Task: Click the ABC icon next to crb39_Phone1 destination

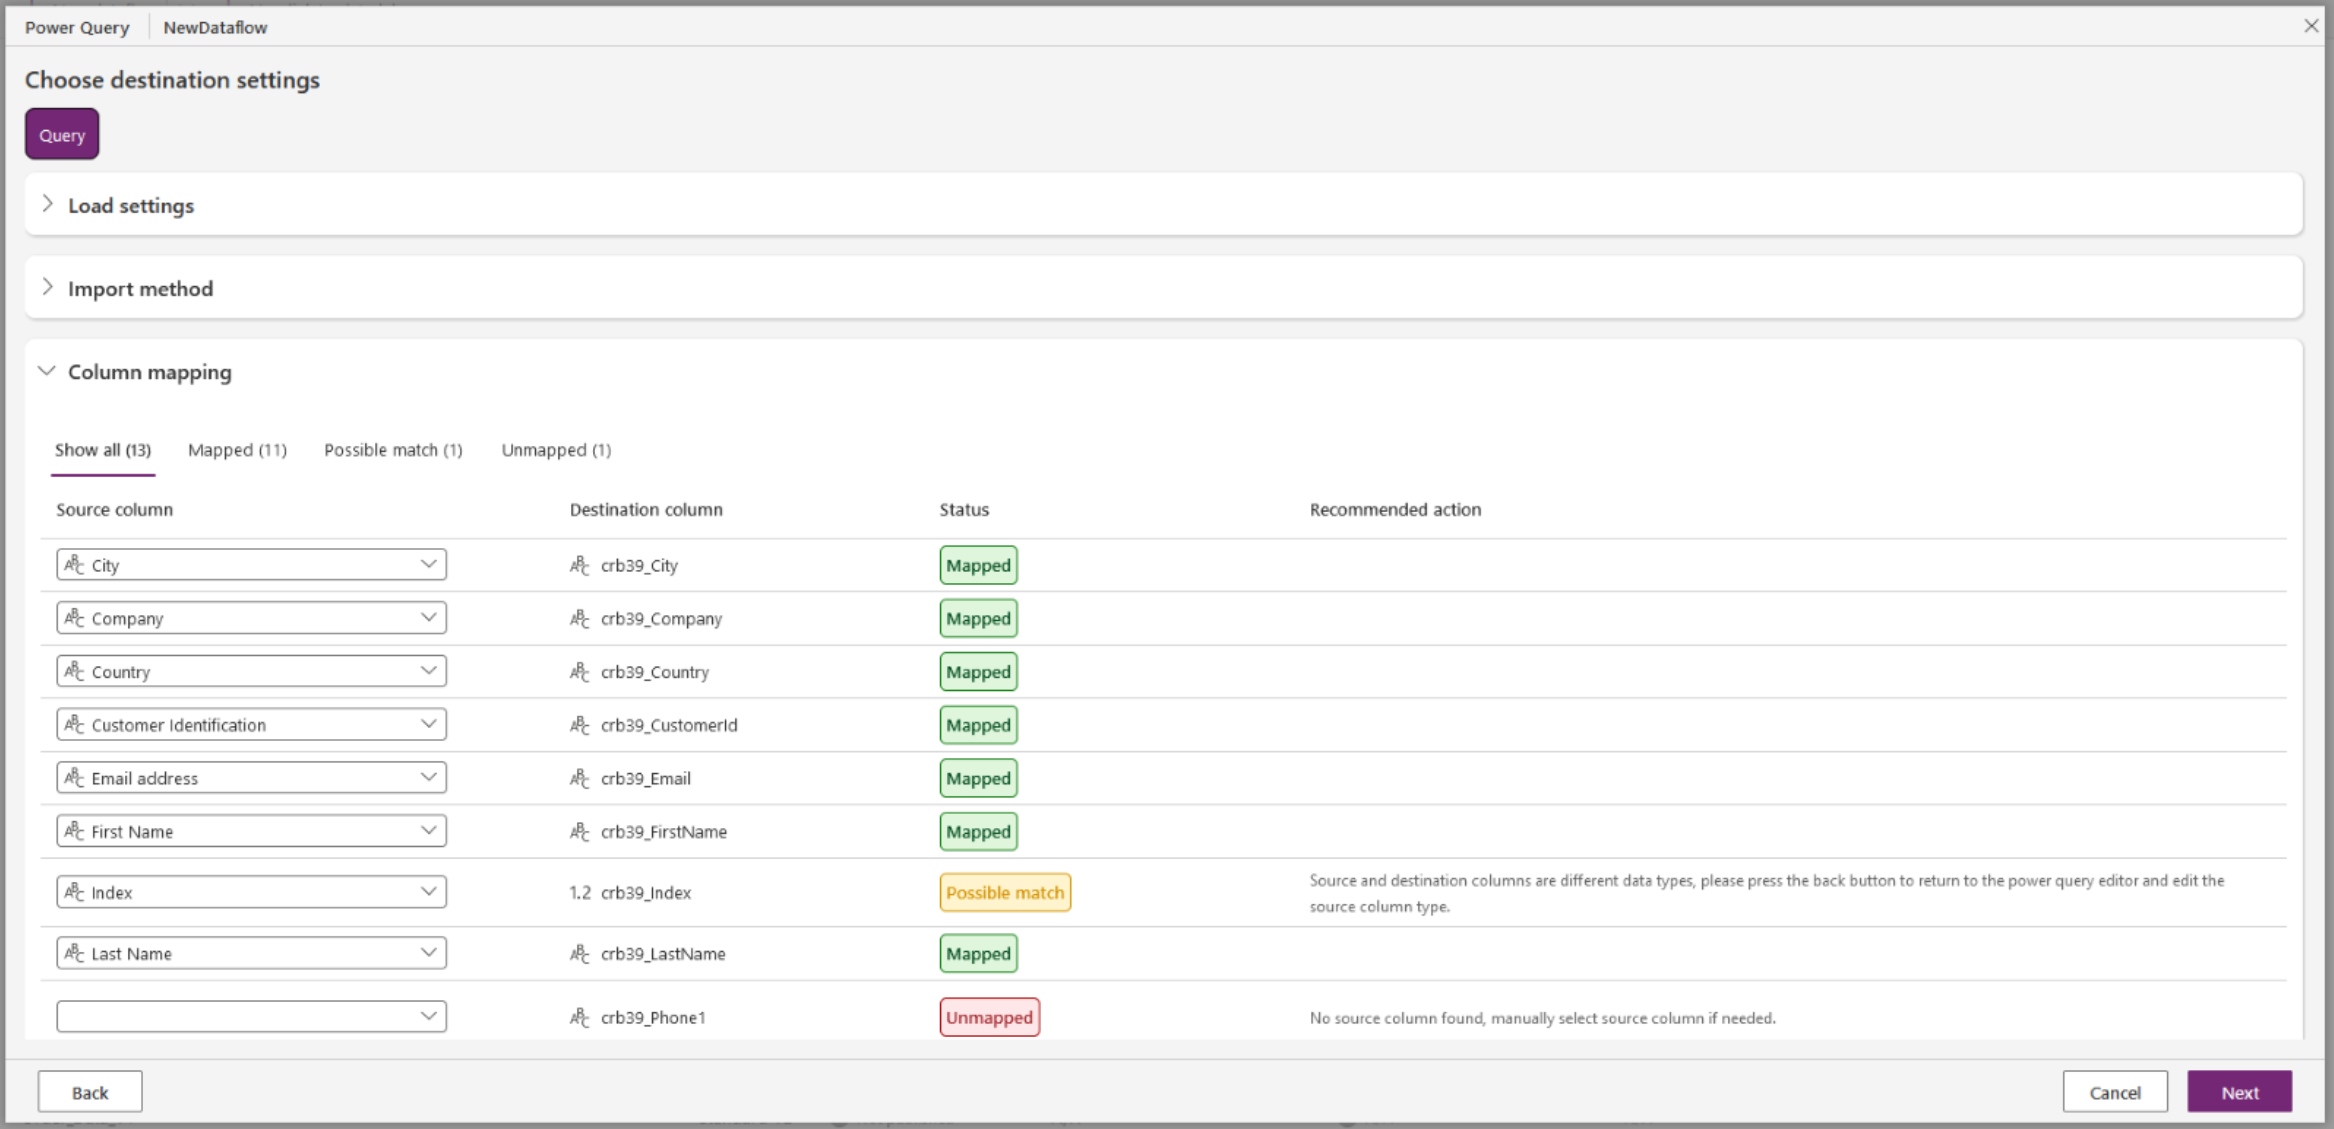Action: click(579, 1017)
